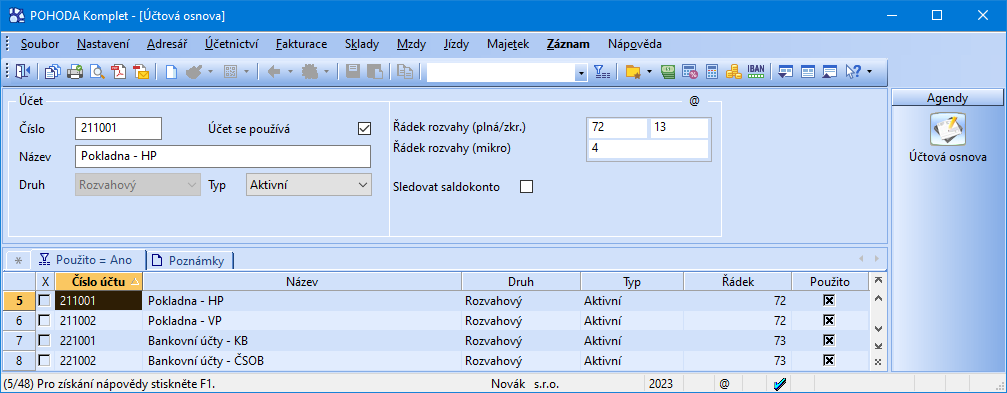
Task: Open print preview magnifier icon
Action: point(97,72)
